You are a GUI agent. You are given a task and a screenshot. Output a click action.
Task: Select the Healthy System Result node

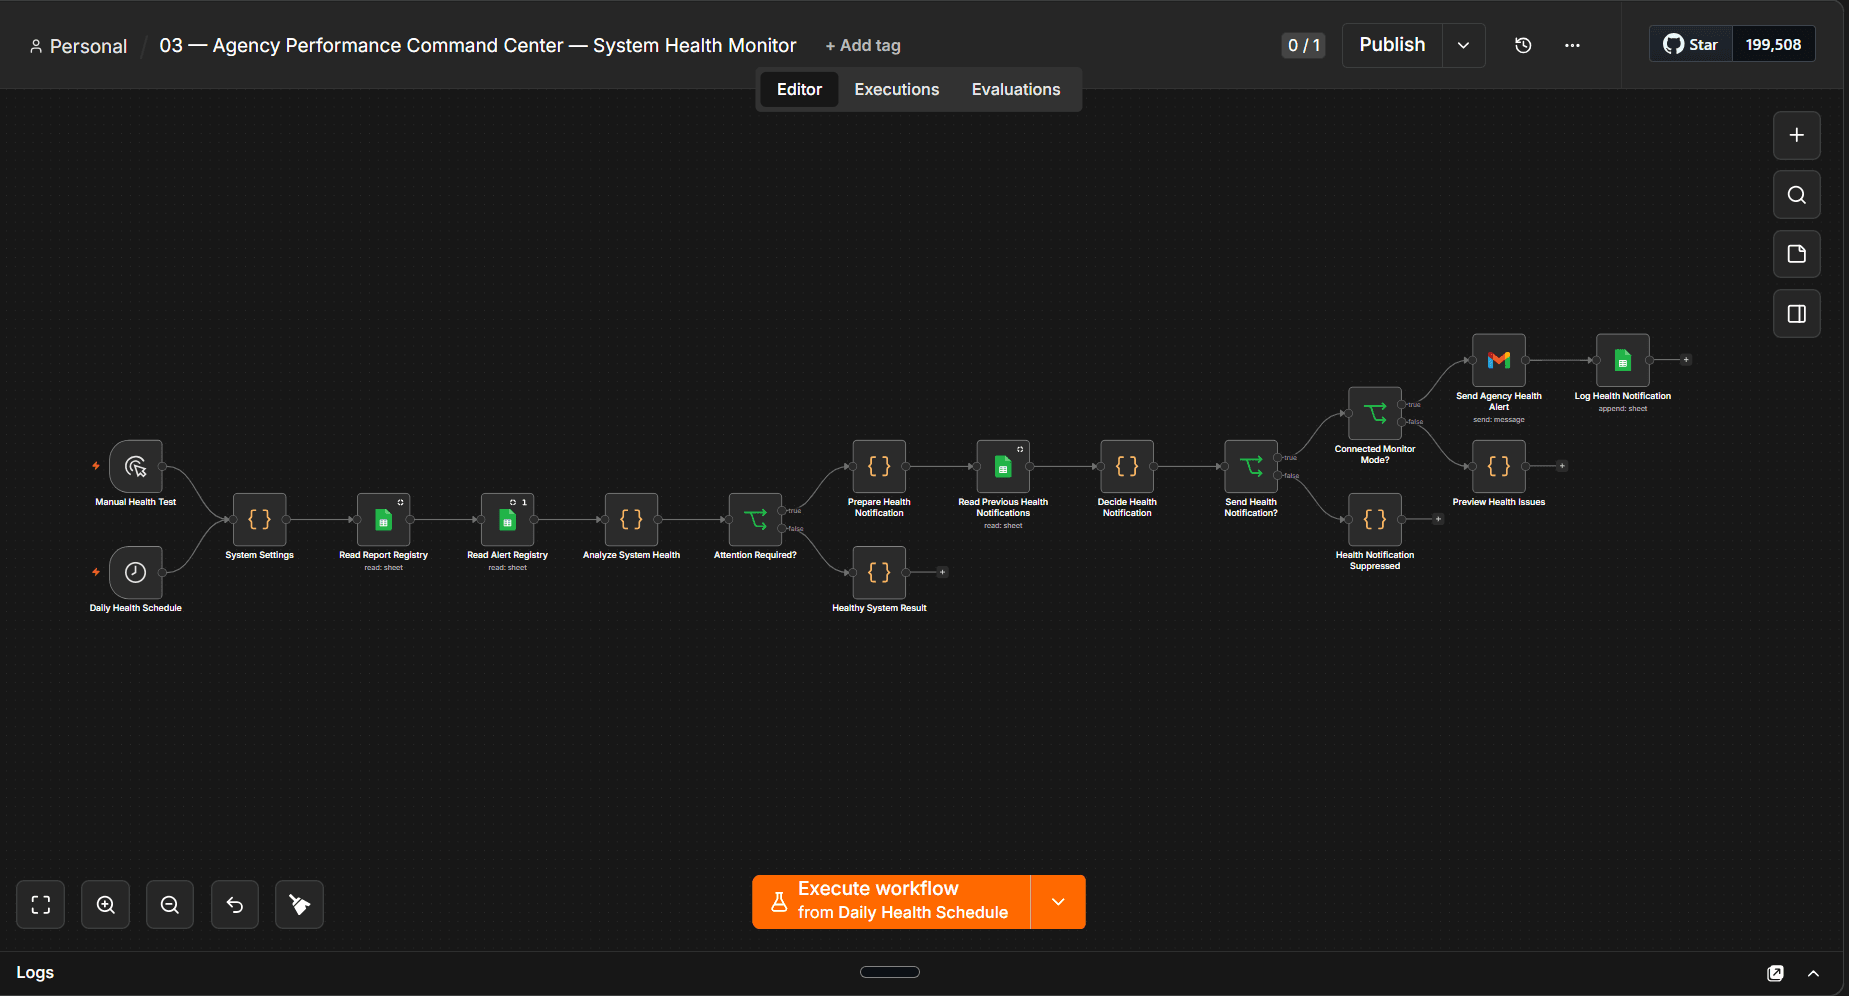tap(880, 572)
